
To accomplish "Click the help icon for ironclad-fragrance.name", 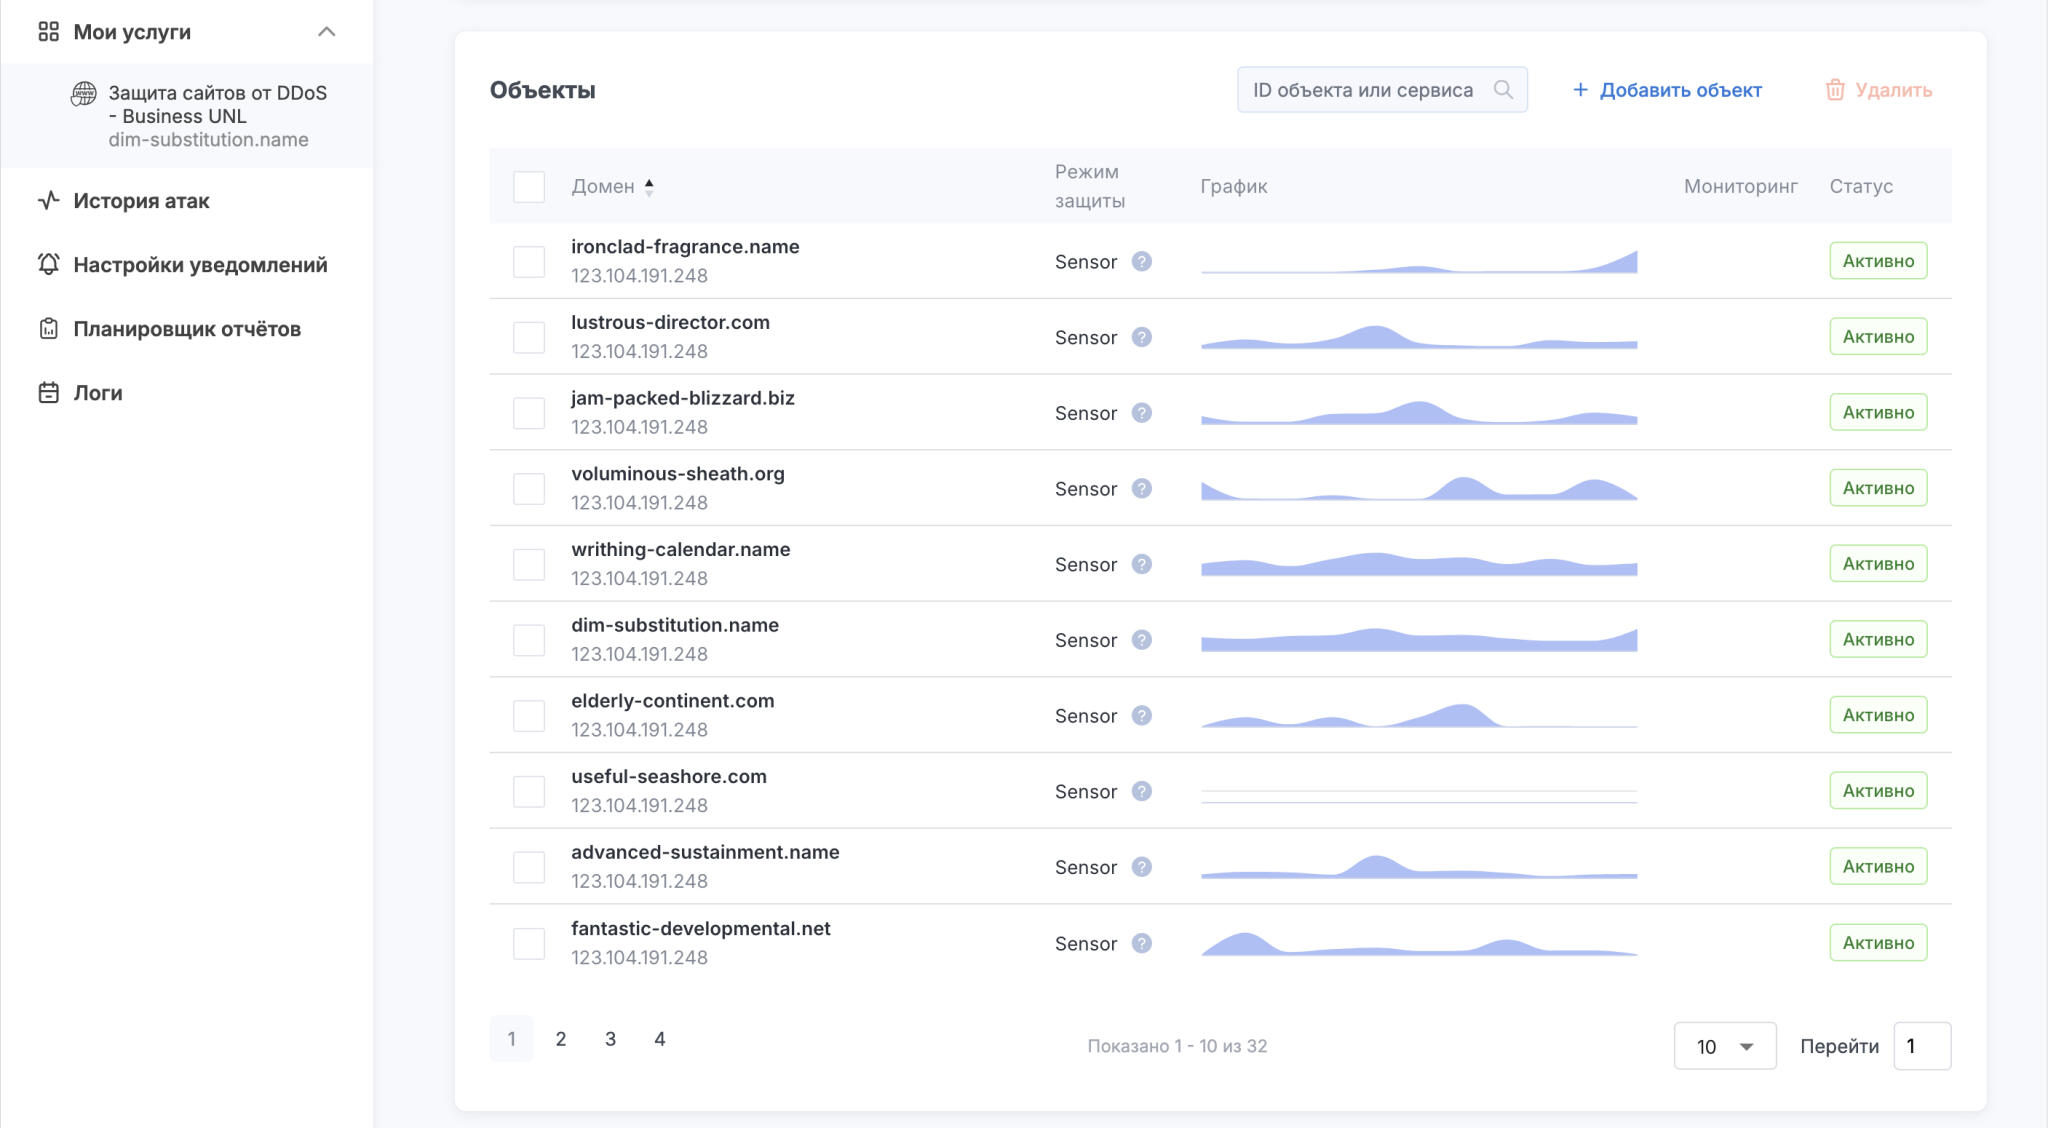I will (1141, 262).
